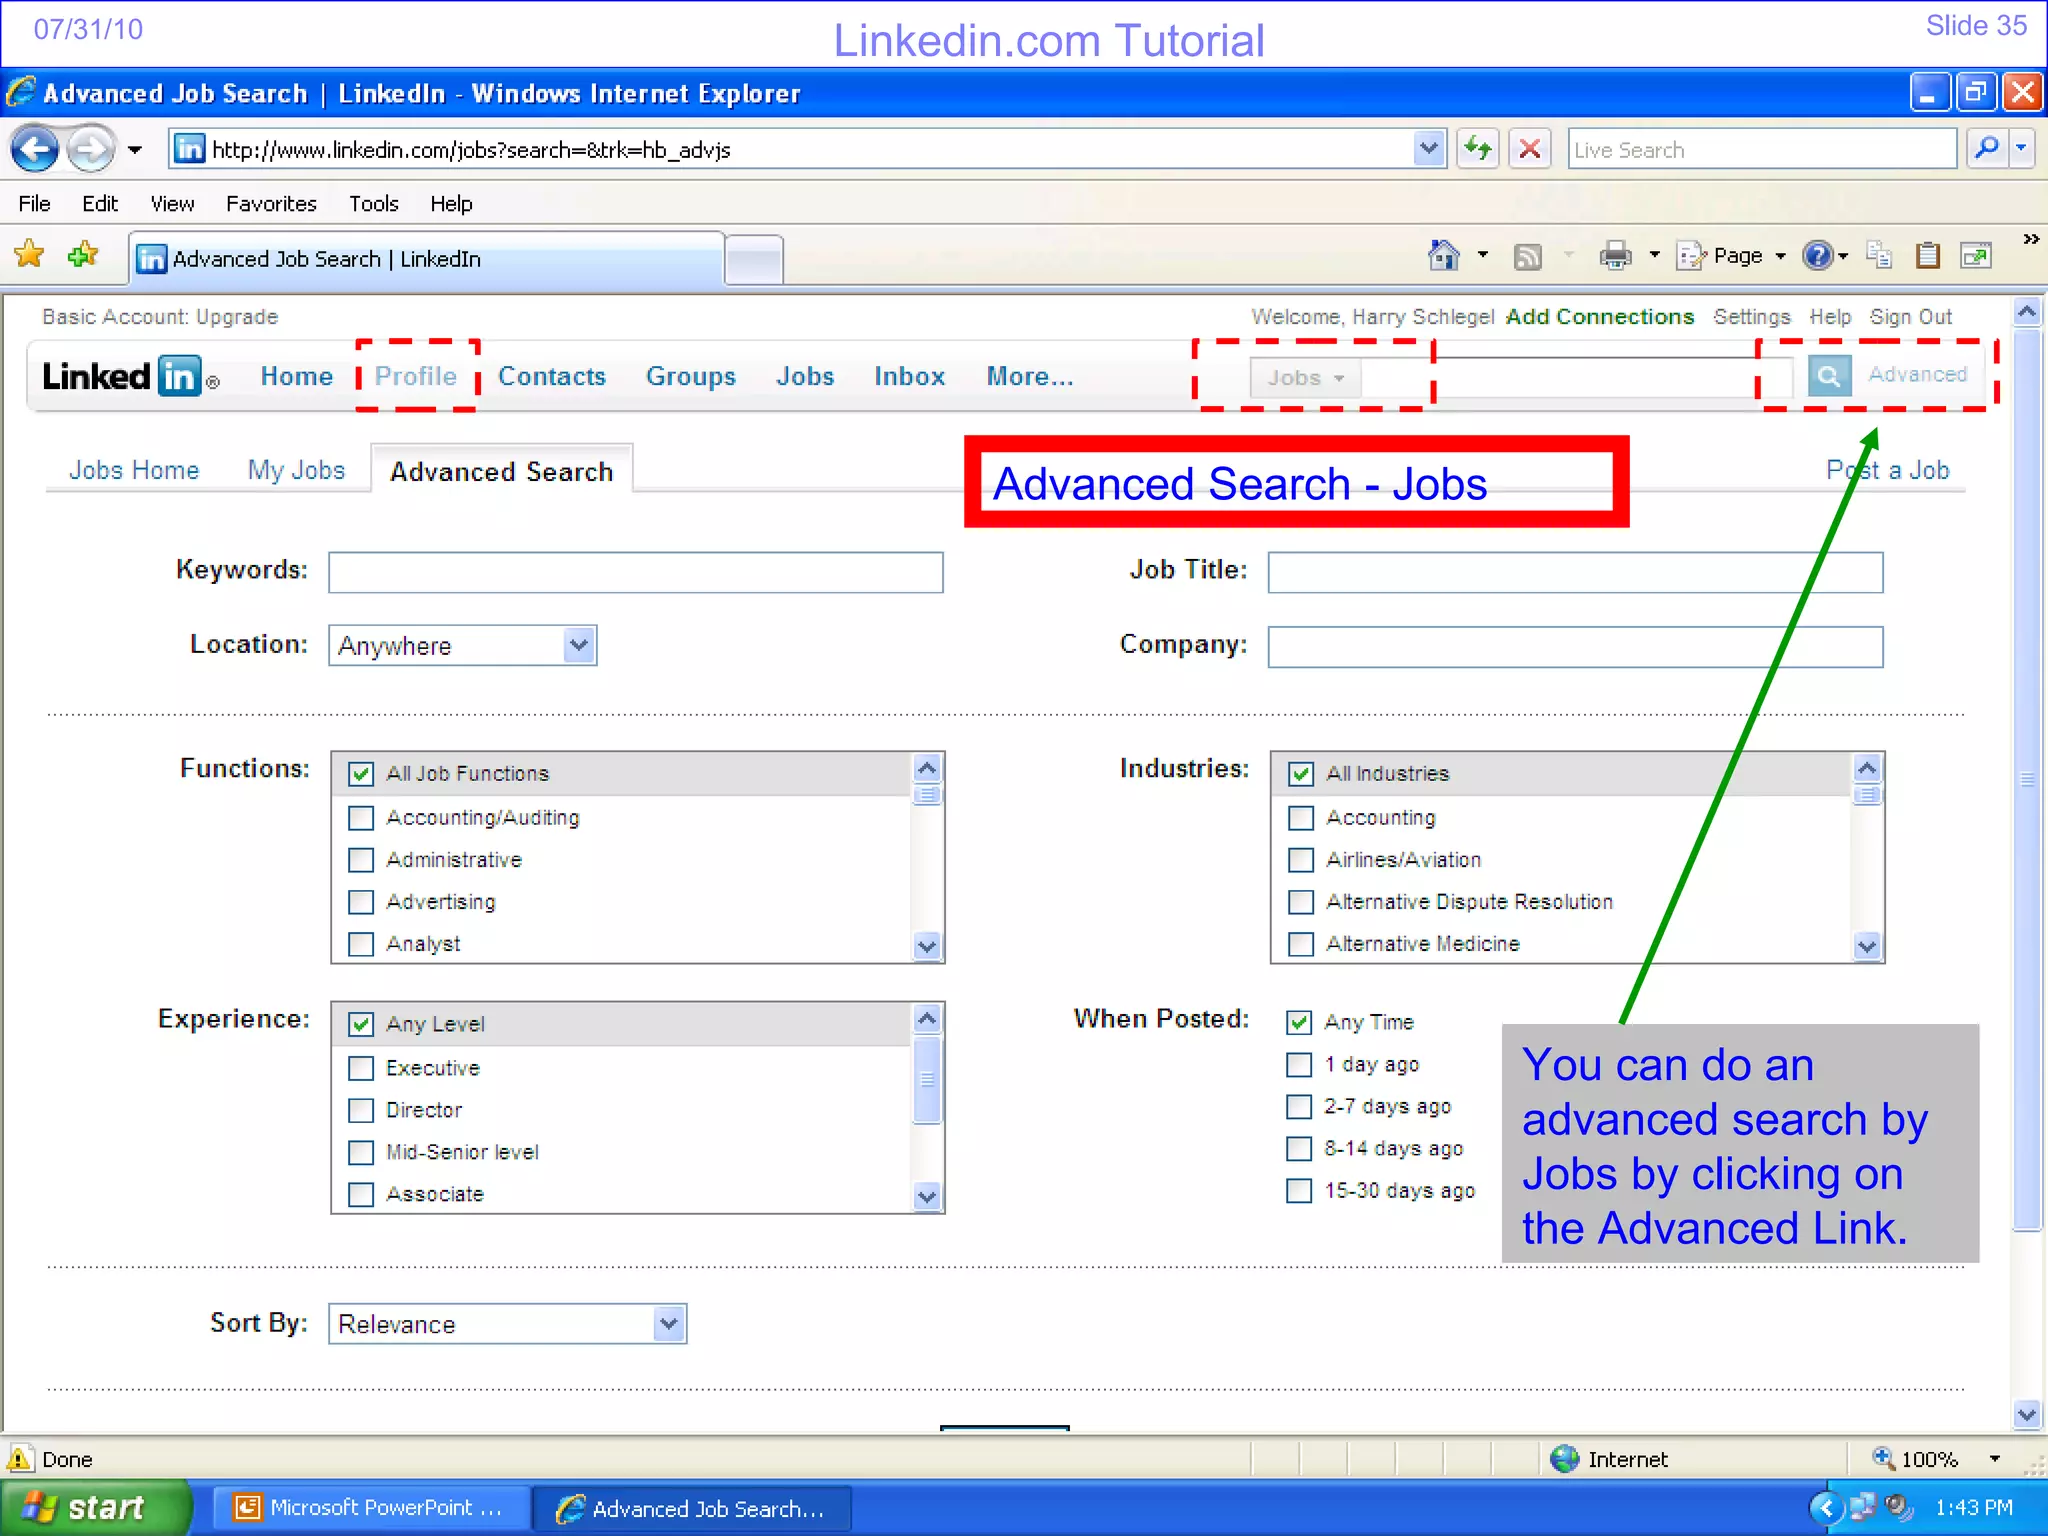Check the Airlines/Aviation industry box
The image size is (2048, 1536).
(1301, 860)
